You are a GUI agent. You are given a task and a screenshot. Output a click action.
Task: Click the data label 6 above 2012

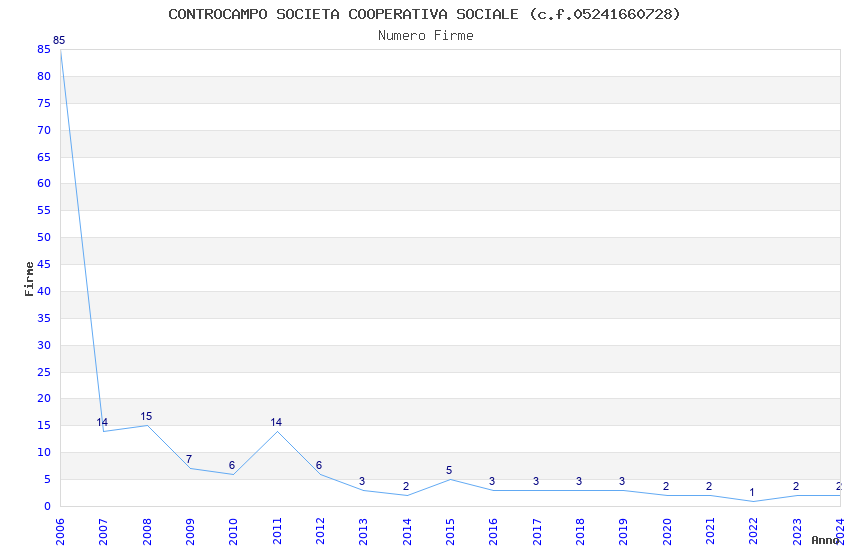(319, 465)
